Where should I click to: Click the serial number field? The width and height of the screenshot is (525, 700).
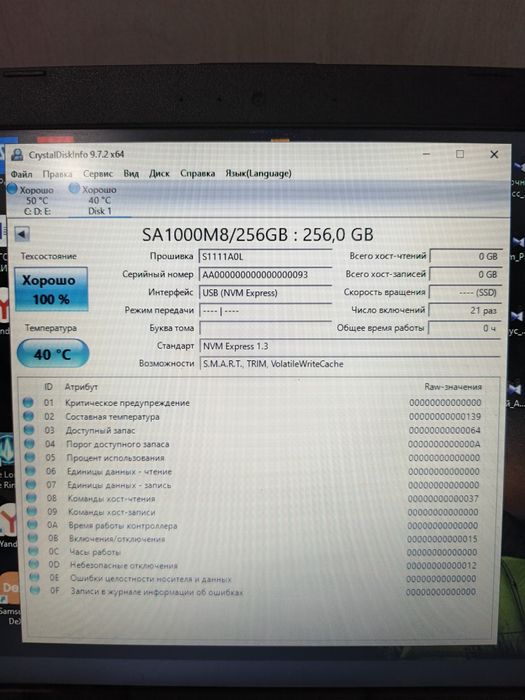265,275
